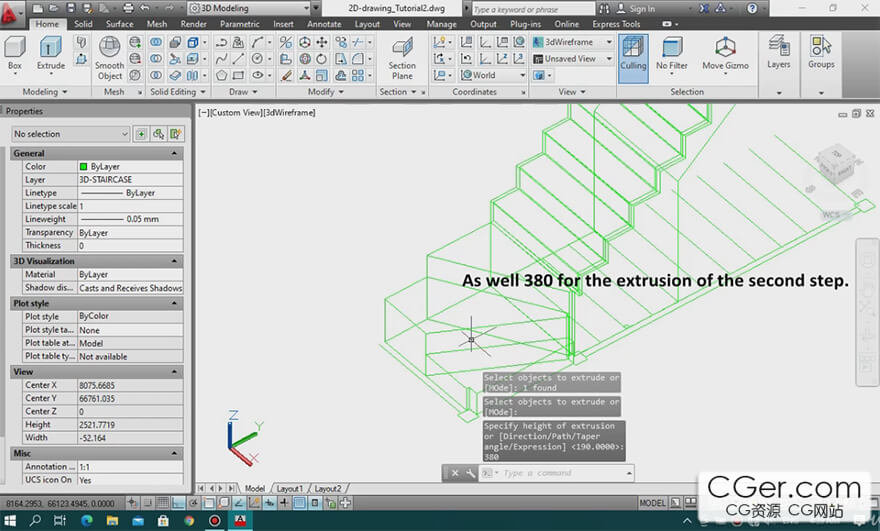Image resolution: width=880 pixels, height=531 pixels.
Task: Click the customize wrench icon in command line
Action: point(470,473)
